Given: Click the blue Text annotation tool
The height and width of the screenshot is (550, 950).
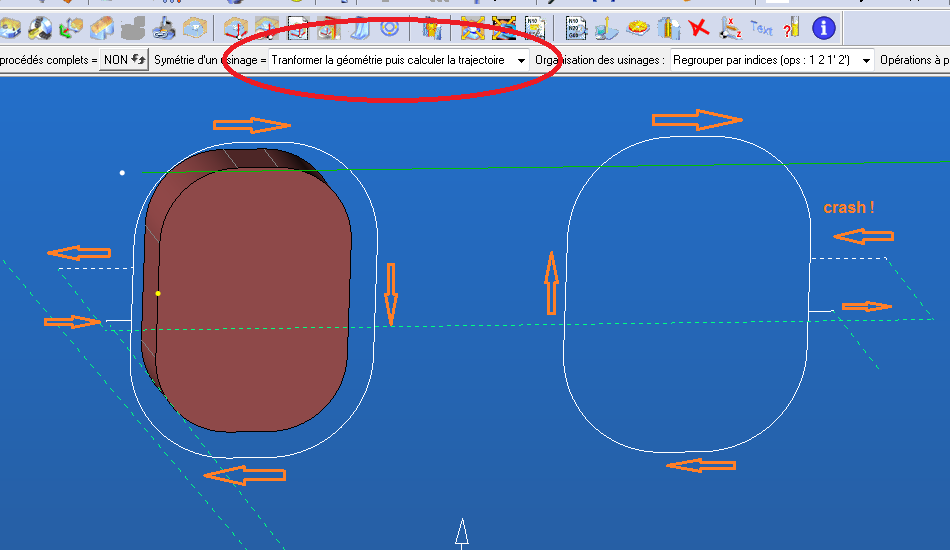Looking at the screenshot, I should [x=762, y=28].
